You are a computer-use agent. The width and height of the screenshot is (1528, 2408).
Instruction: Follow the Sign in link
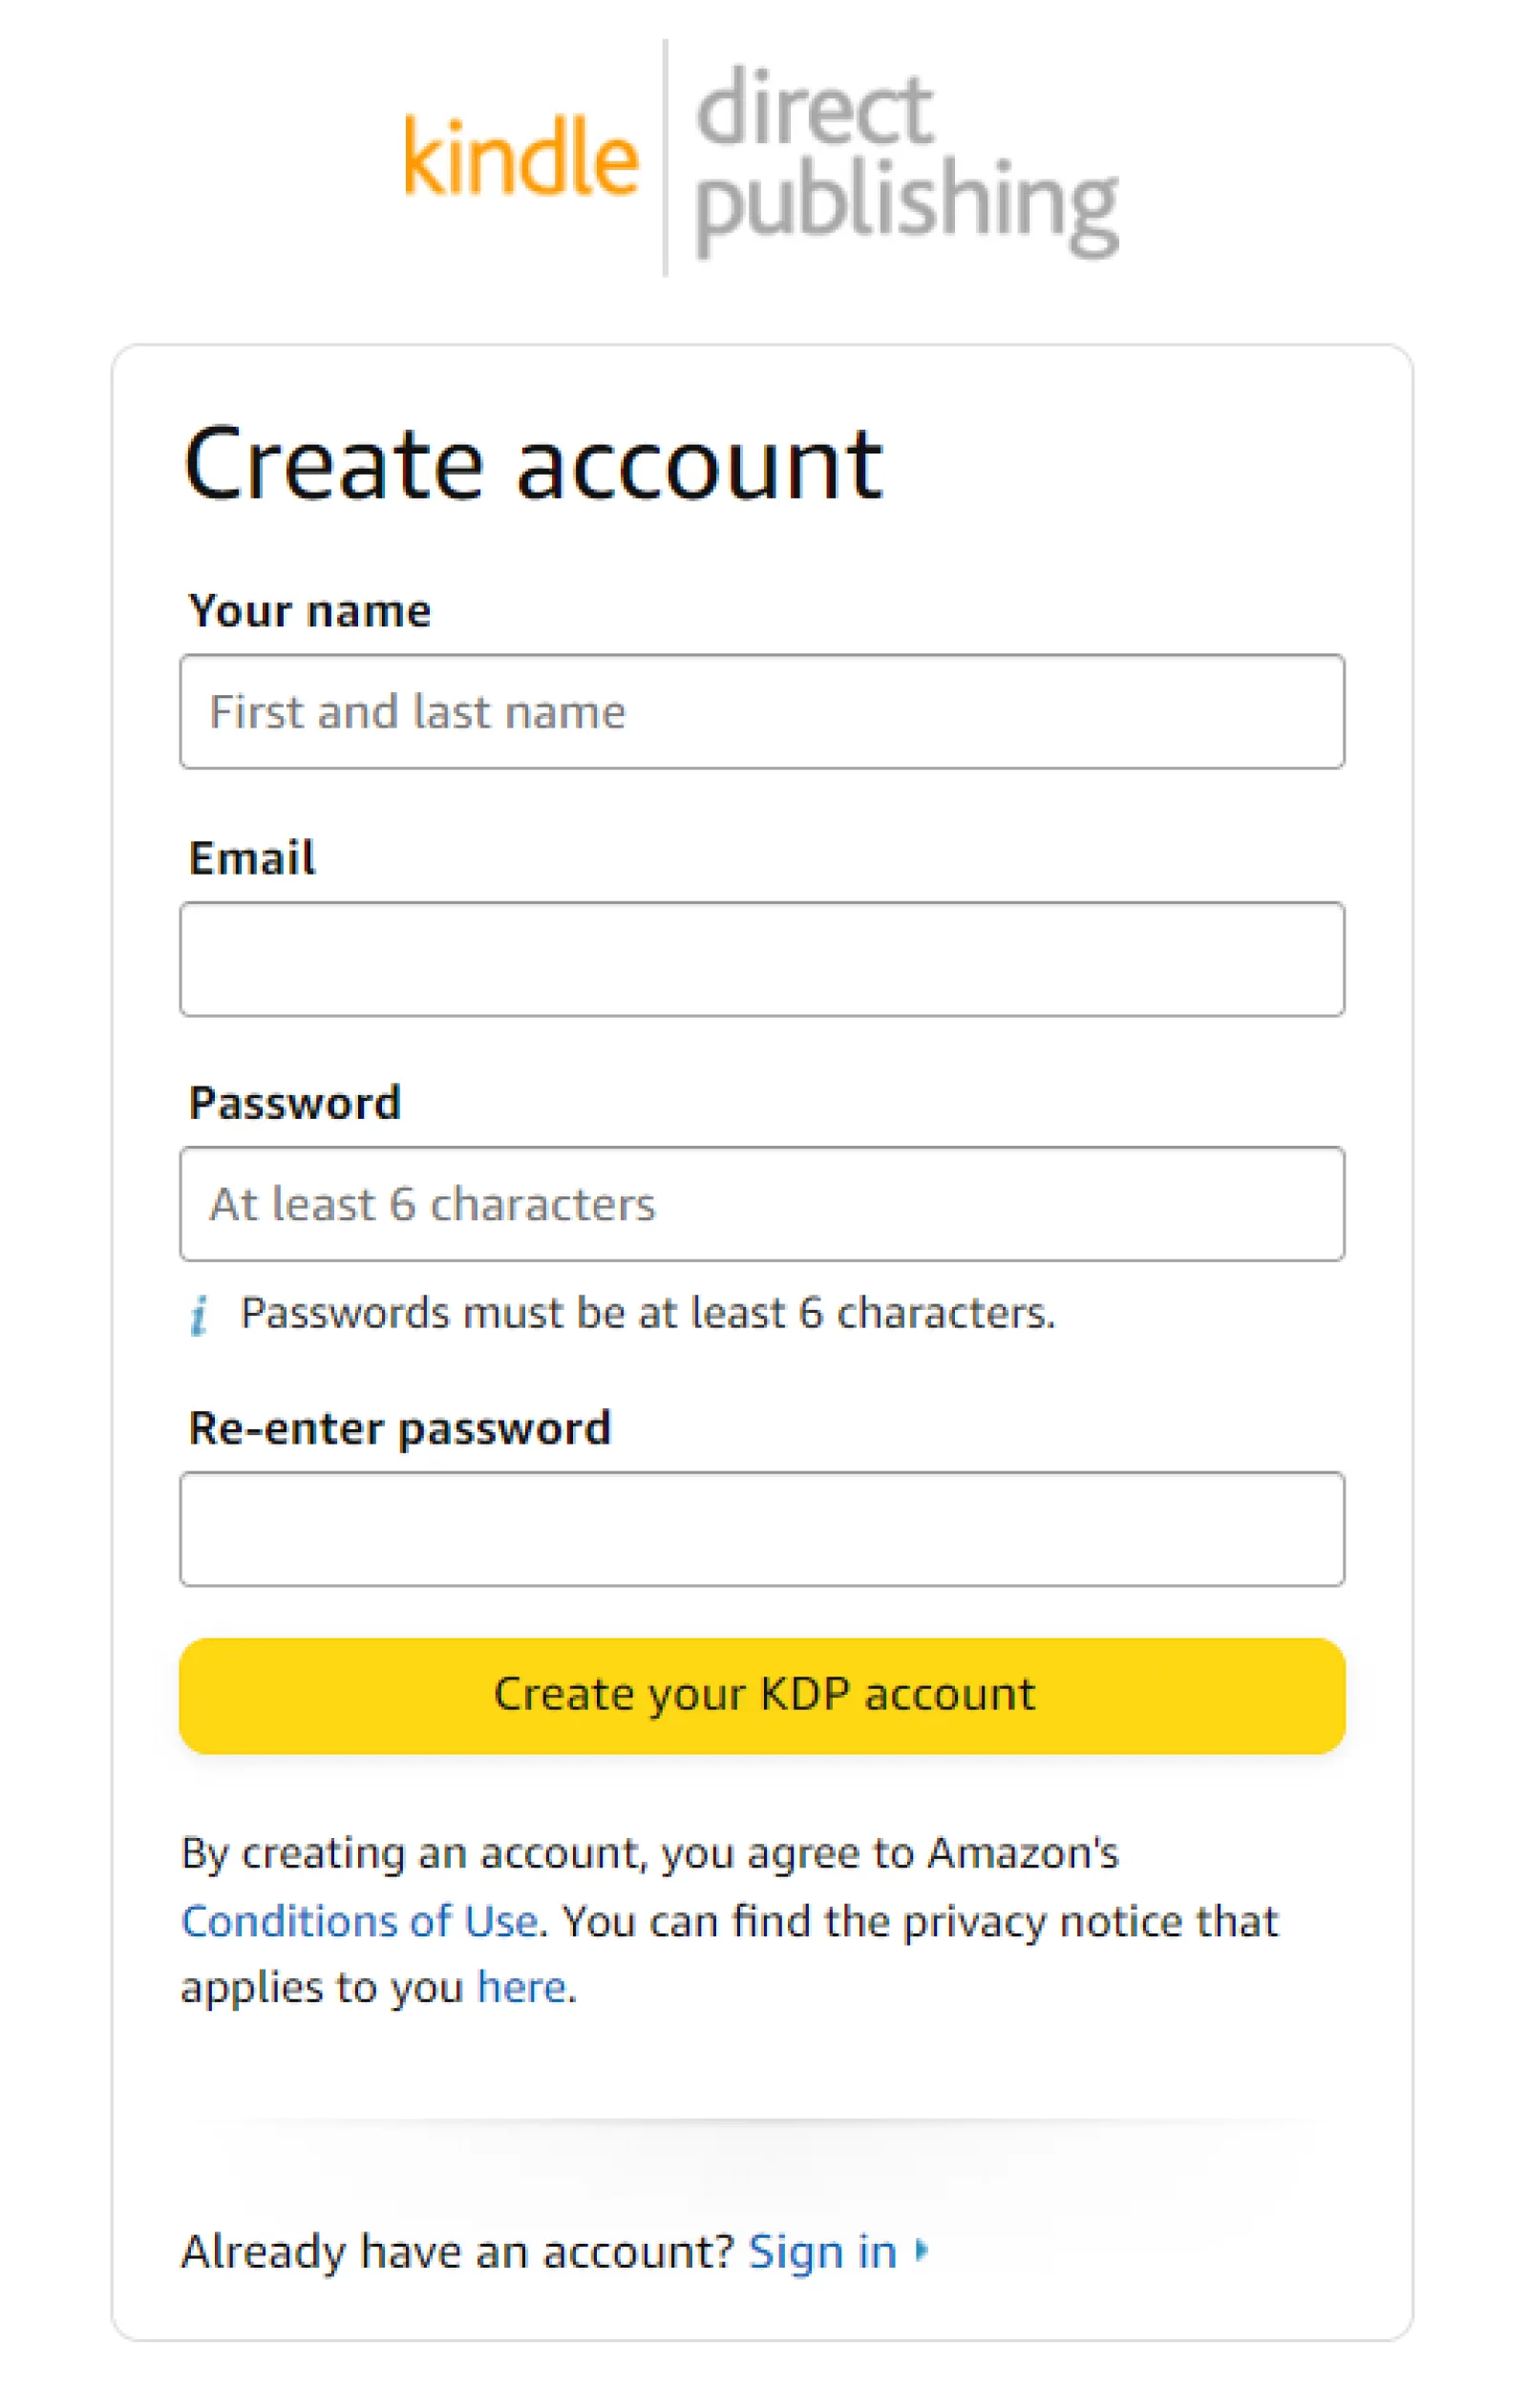tap(822, 2252)
